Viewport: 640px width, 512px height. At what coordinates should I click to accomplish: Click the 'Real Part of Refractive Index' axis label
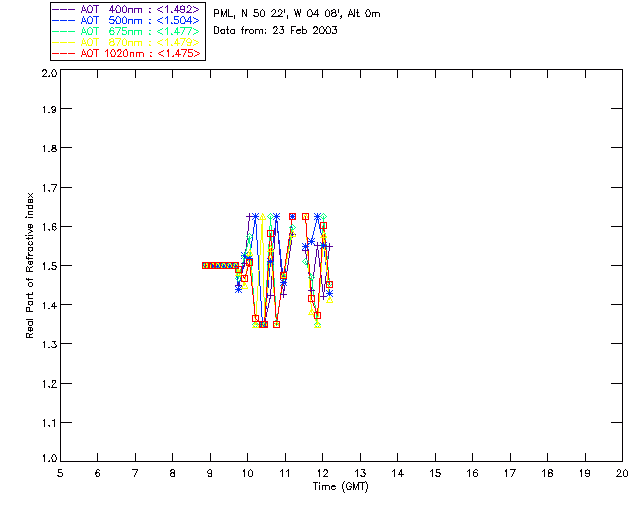coord(30,266)
